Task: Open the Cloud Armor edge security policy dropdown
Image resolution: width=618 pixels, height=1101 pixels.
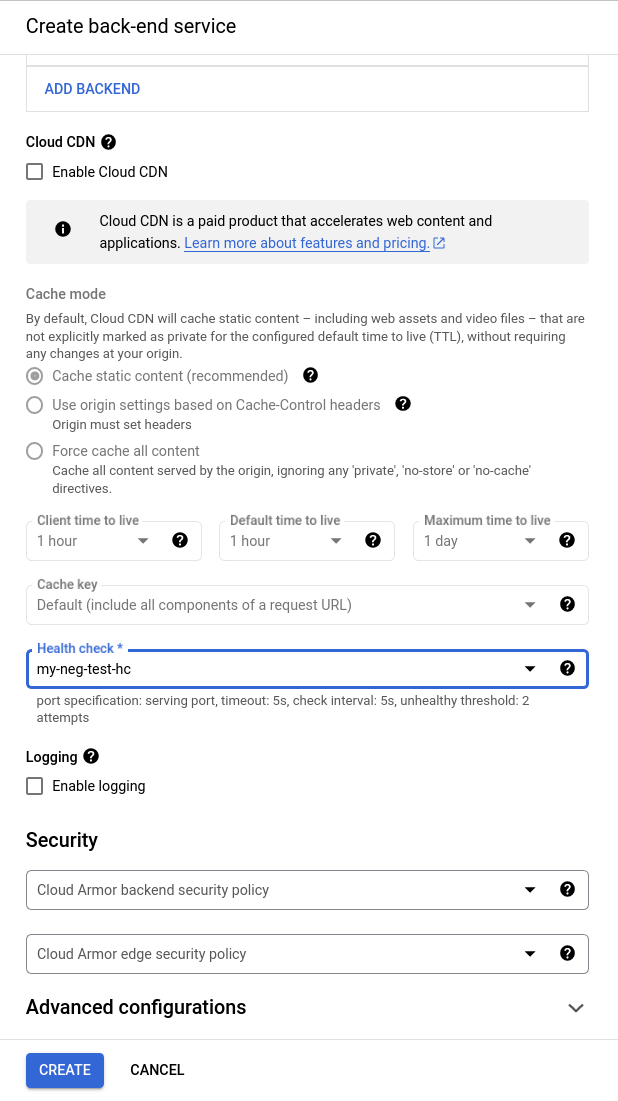Action: [530, 953]
